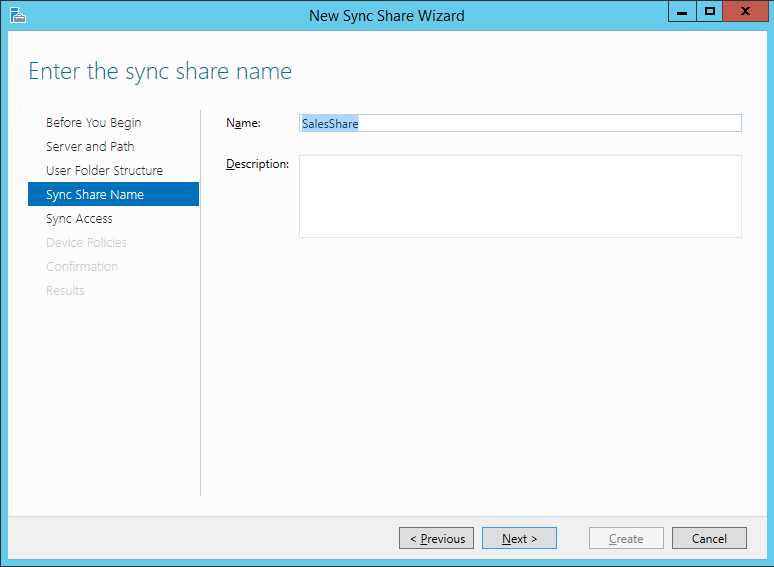Click the Confirmation step in the sidebar
Viewport: 774px width, 567px height.
click(x=82, y=267)
